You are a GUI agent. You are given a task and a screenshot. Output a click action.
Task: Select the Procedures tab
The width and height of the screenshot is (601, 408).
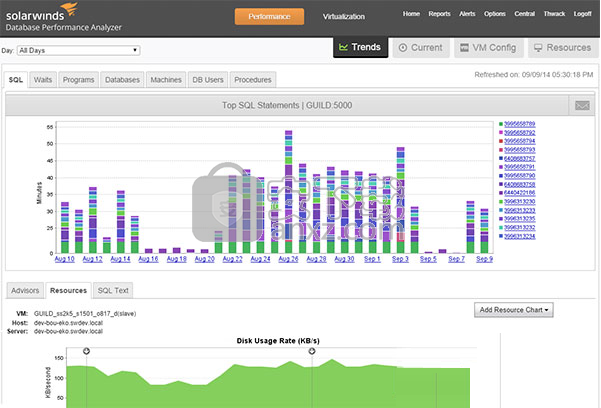point(252,79)
